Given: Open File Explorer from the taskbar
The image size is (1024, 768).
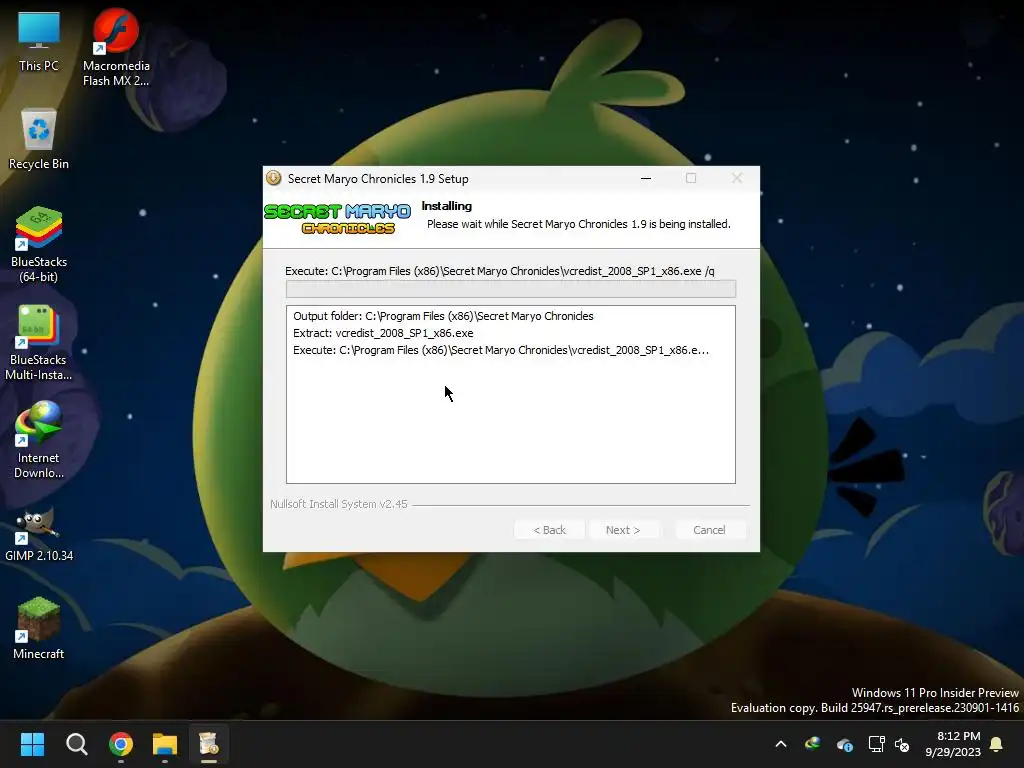Looking at the screenshot, I should (x=165, y=744).
